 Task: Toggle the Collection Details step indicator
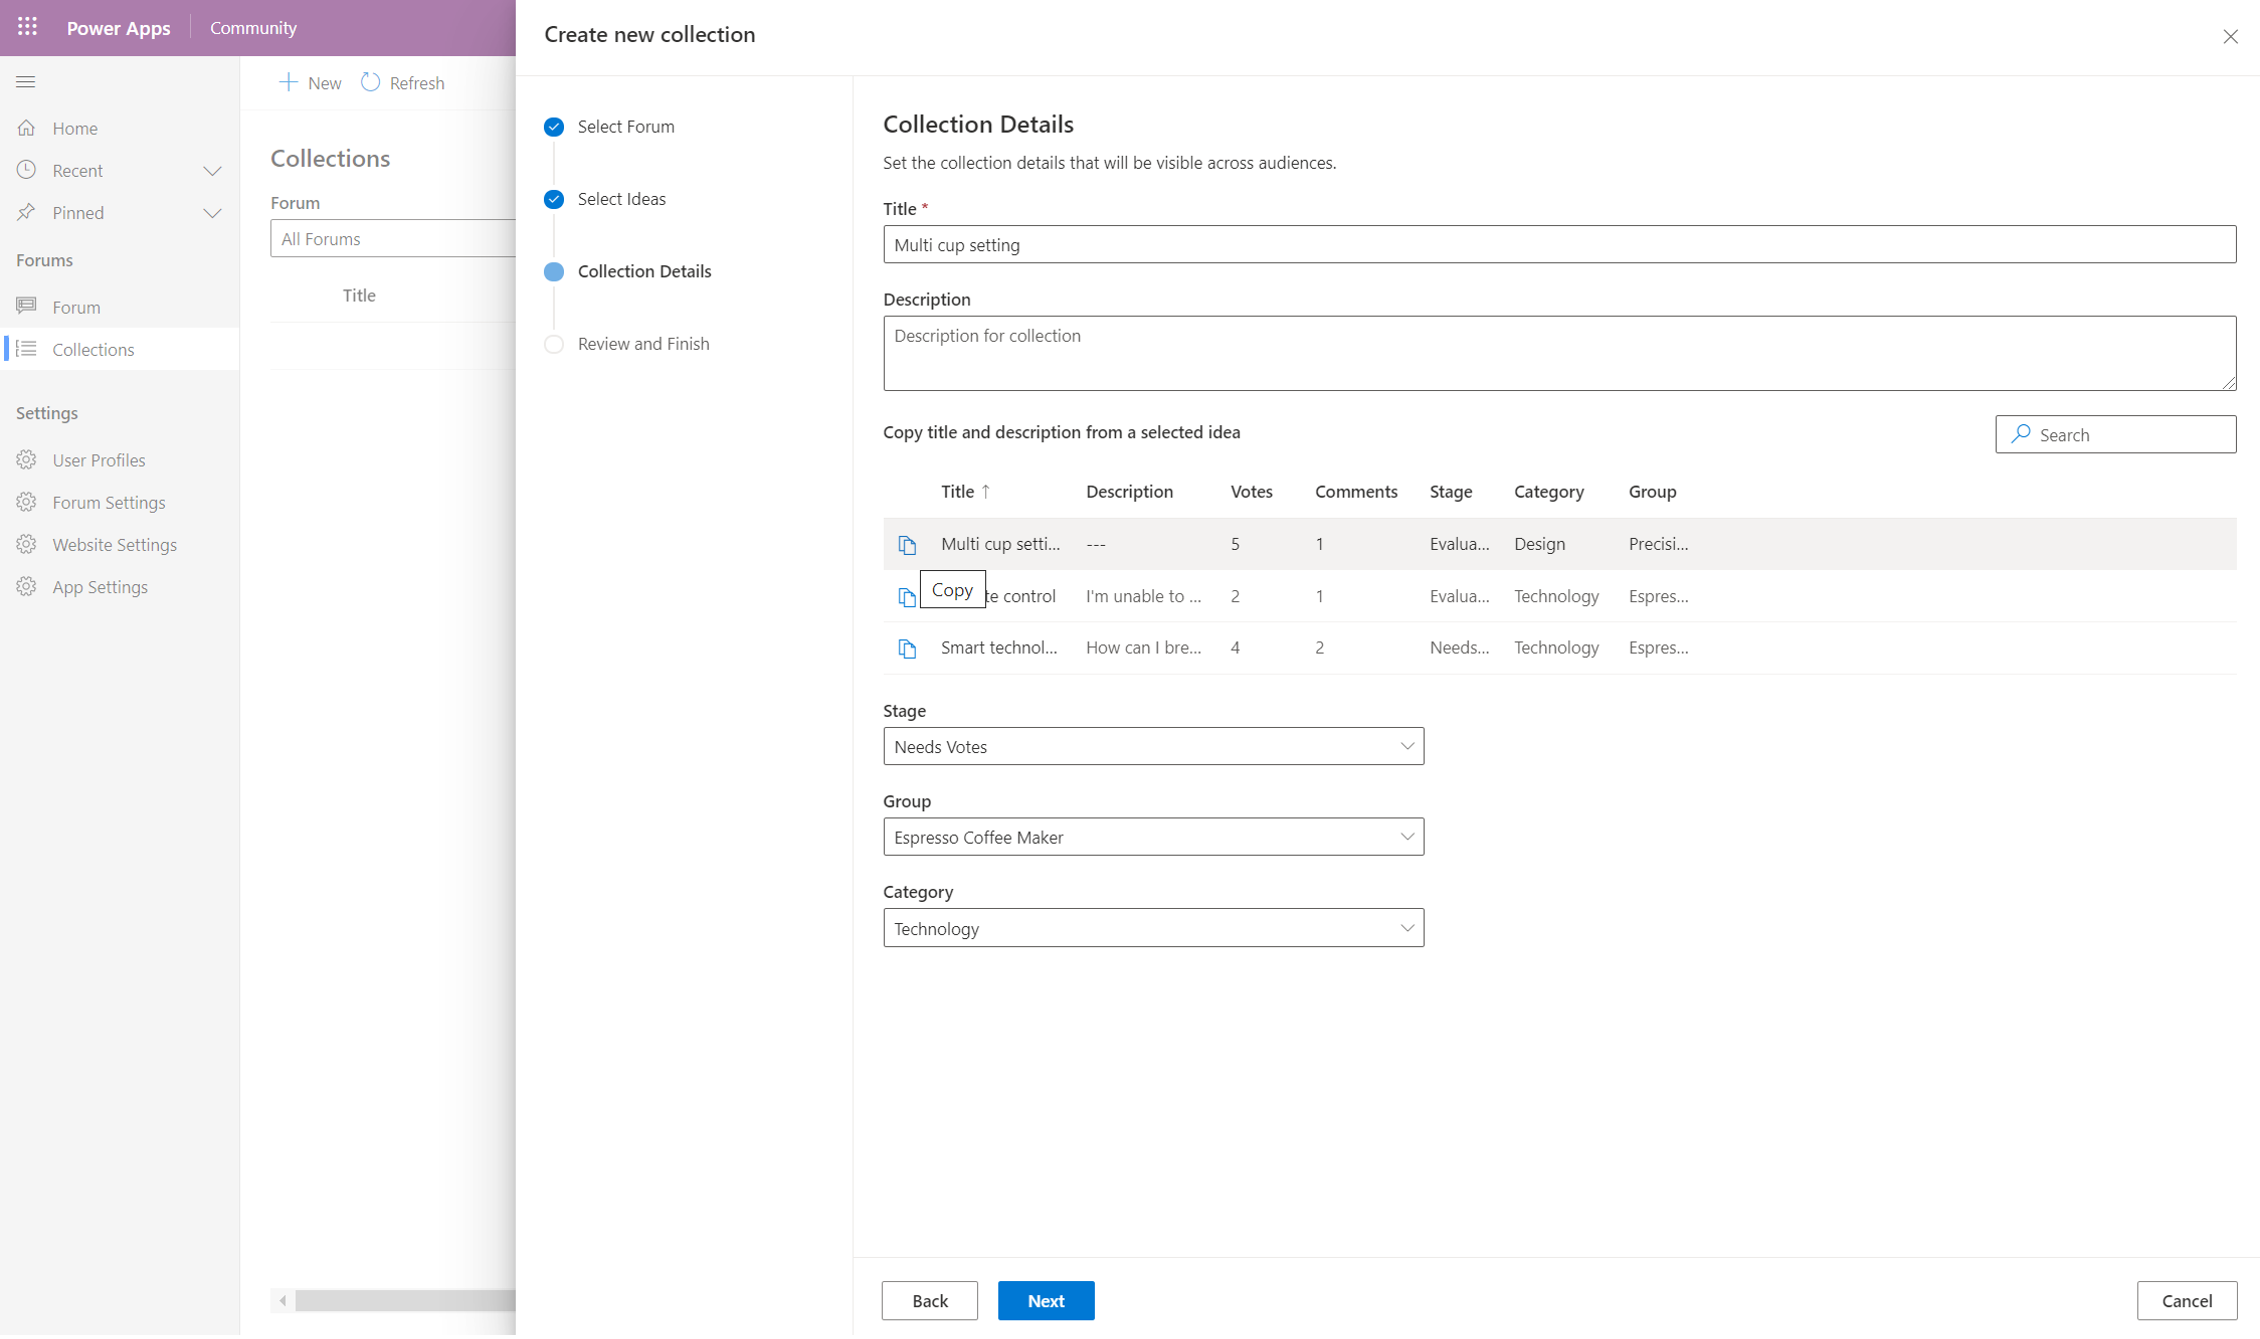point(553,271)
